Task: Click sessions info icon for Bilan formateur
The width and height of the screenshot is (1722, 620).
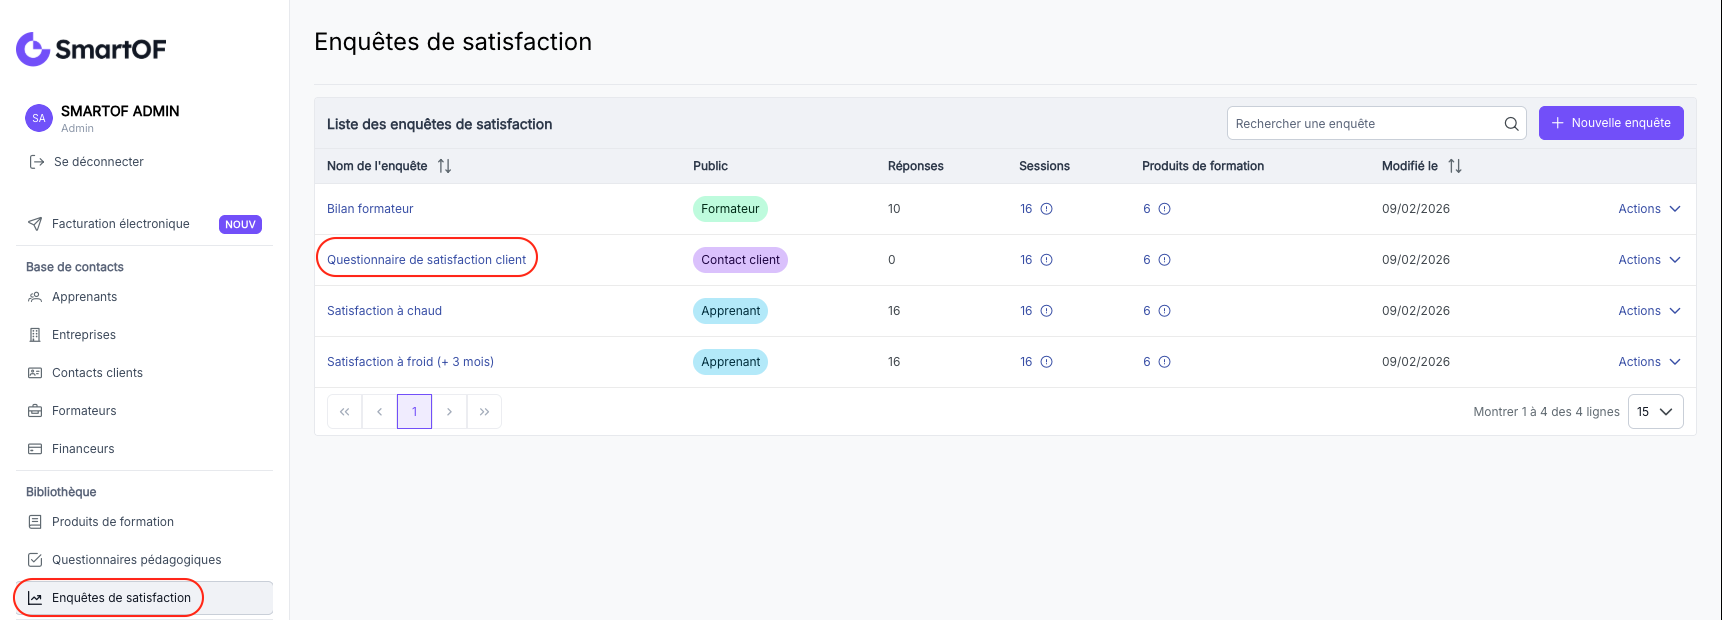Action: coord(1046,209)
